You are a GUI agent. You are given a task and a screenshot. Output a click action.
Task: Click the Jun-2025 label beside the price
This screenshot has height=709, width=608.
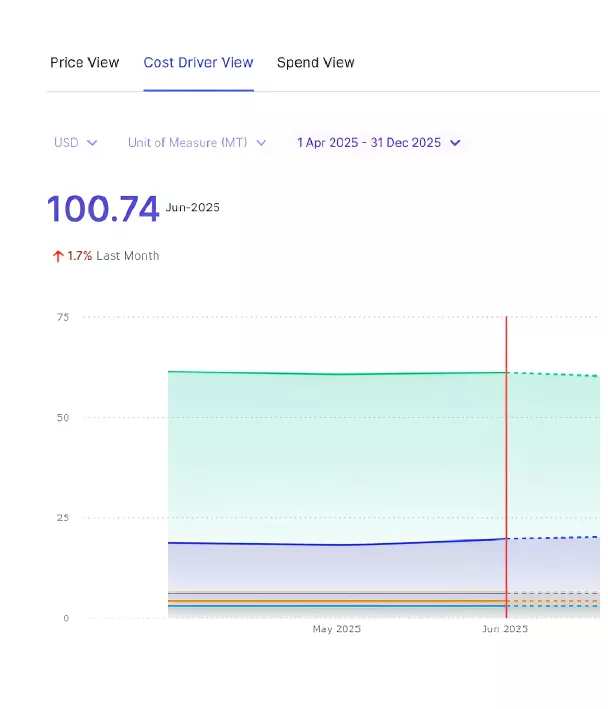click(193, 208)
